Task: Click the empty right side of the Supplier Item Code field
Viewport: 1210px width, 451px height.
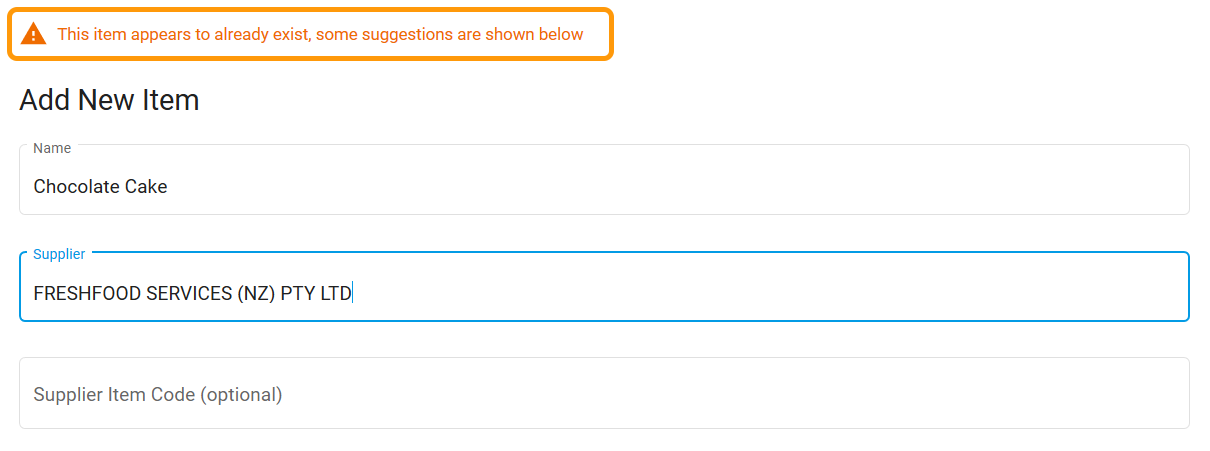Action: pyautogui.click(x=900, y=394)
